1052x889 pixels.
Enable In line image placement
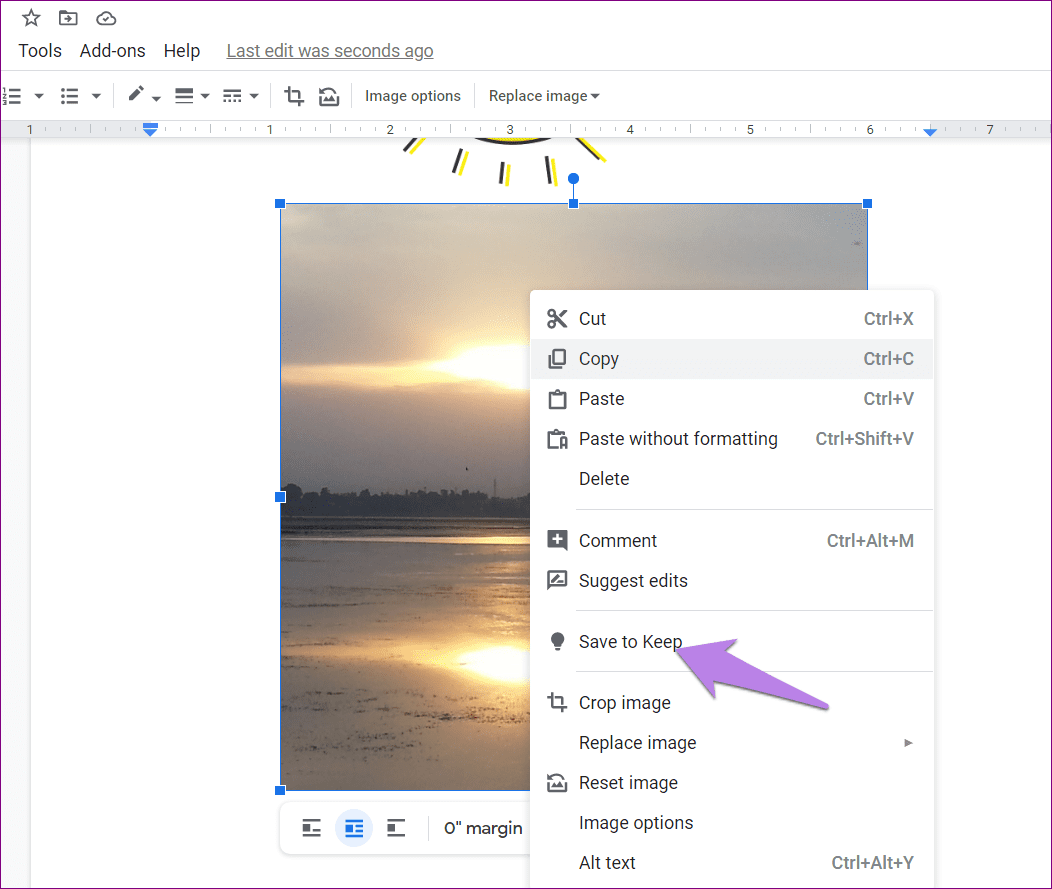pos(311,828)
